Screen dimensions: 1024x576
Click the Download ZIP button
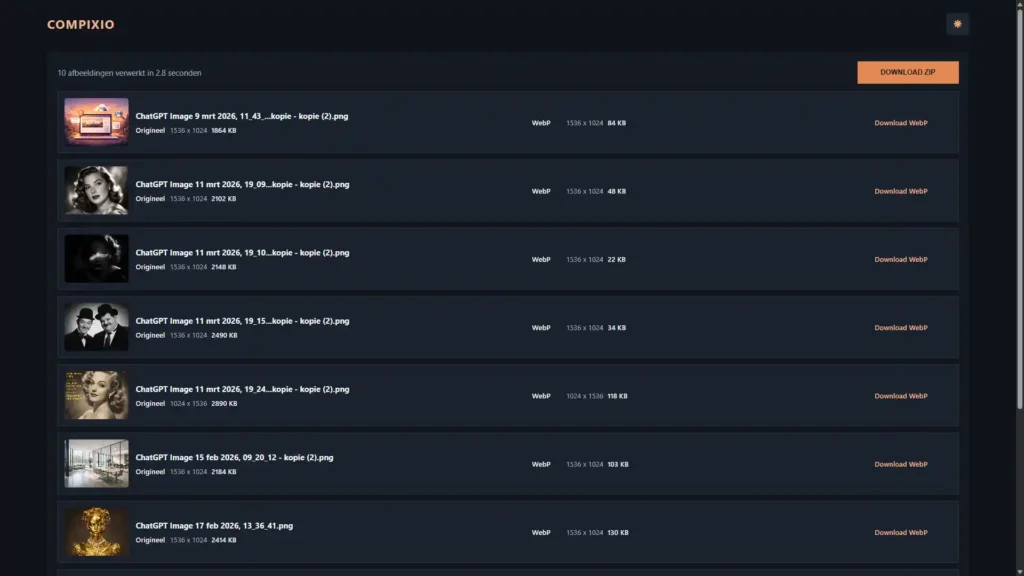pos(907,72)
